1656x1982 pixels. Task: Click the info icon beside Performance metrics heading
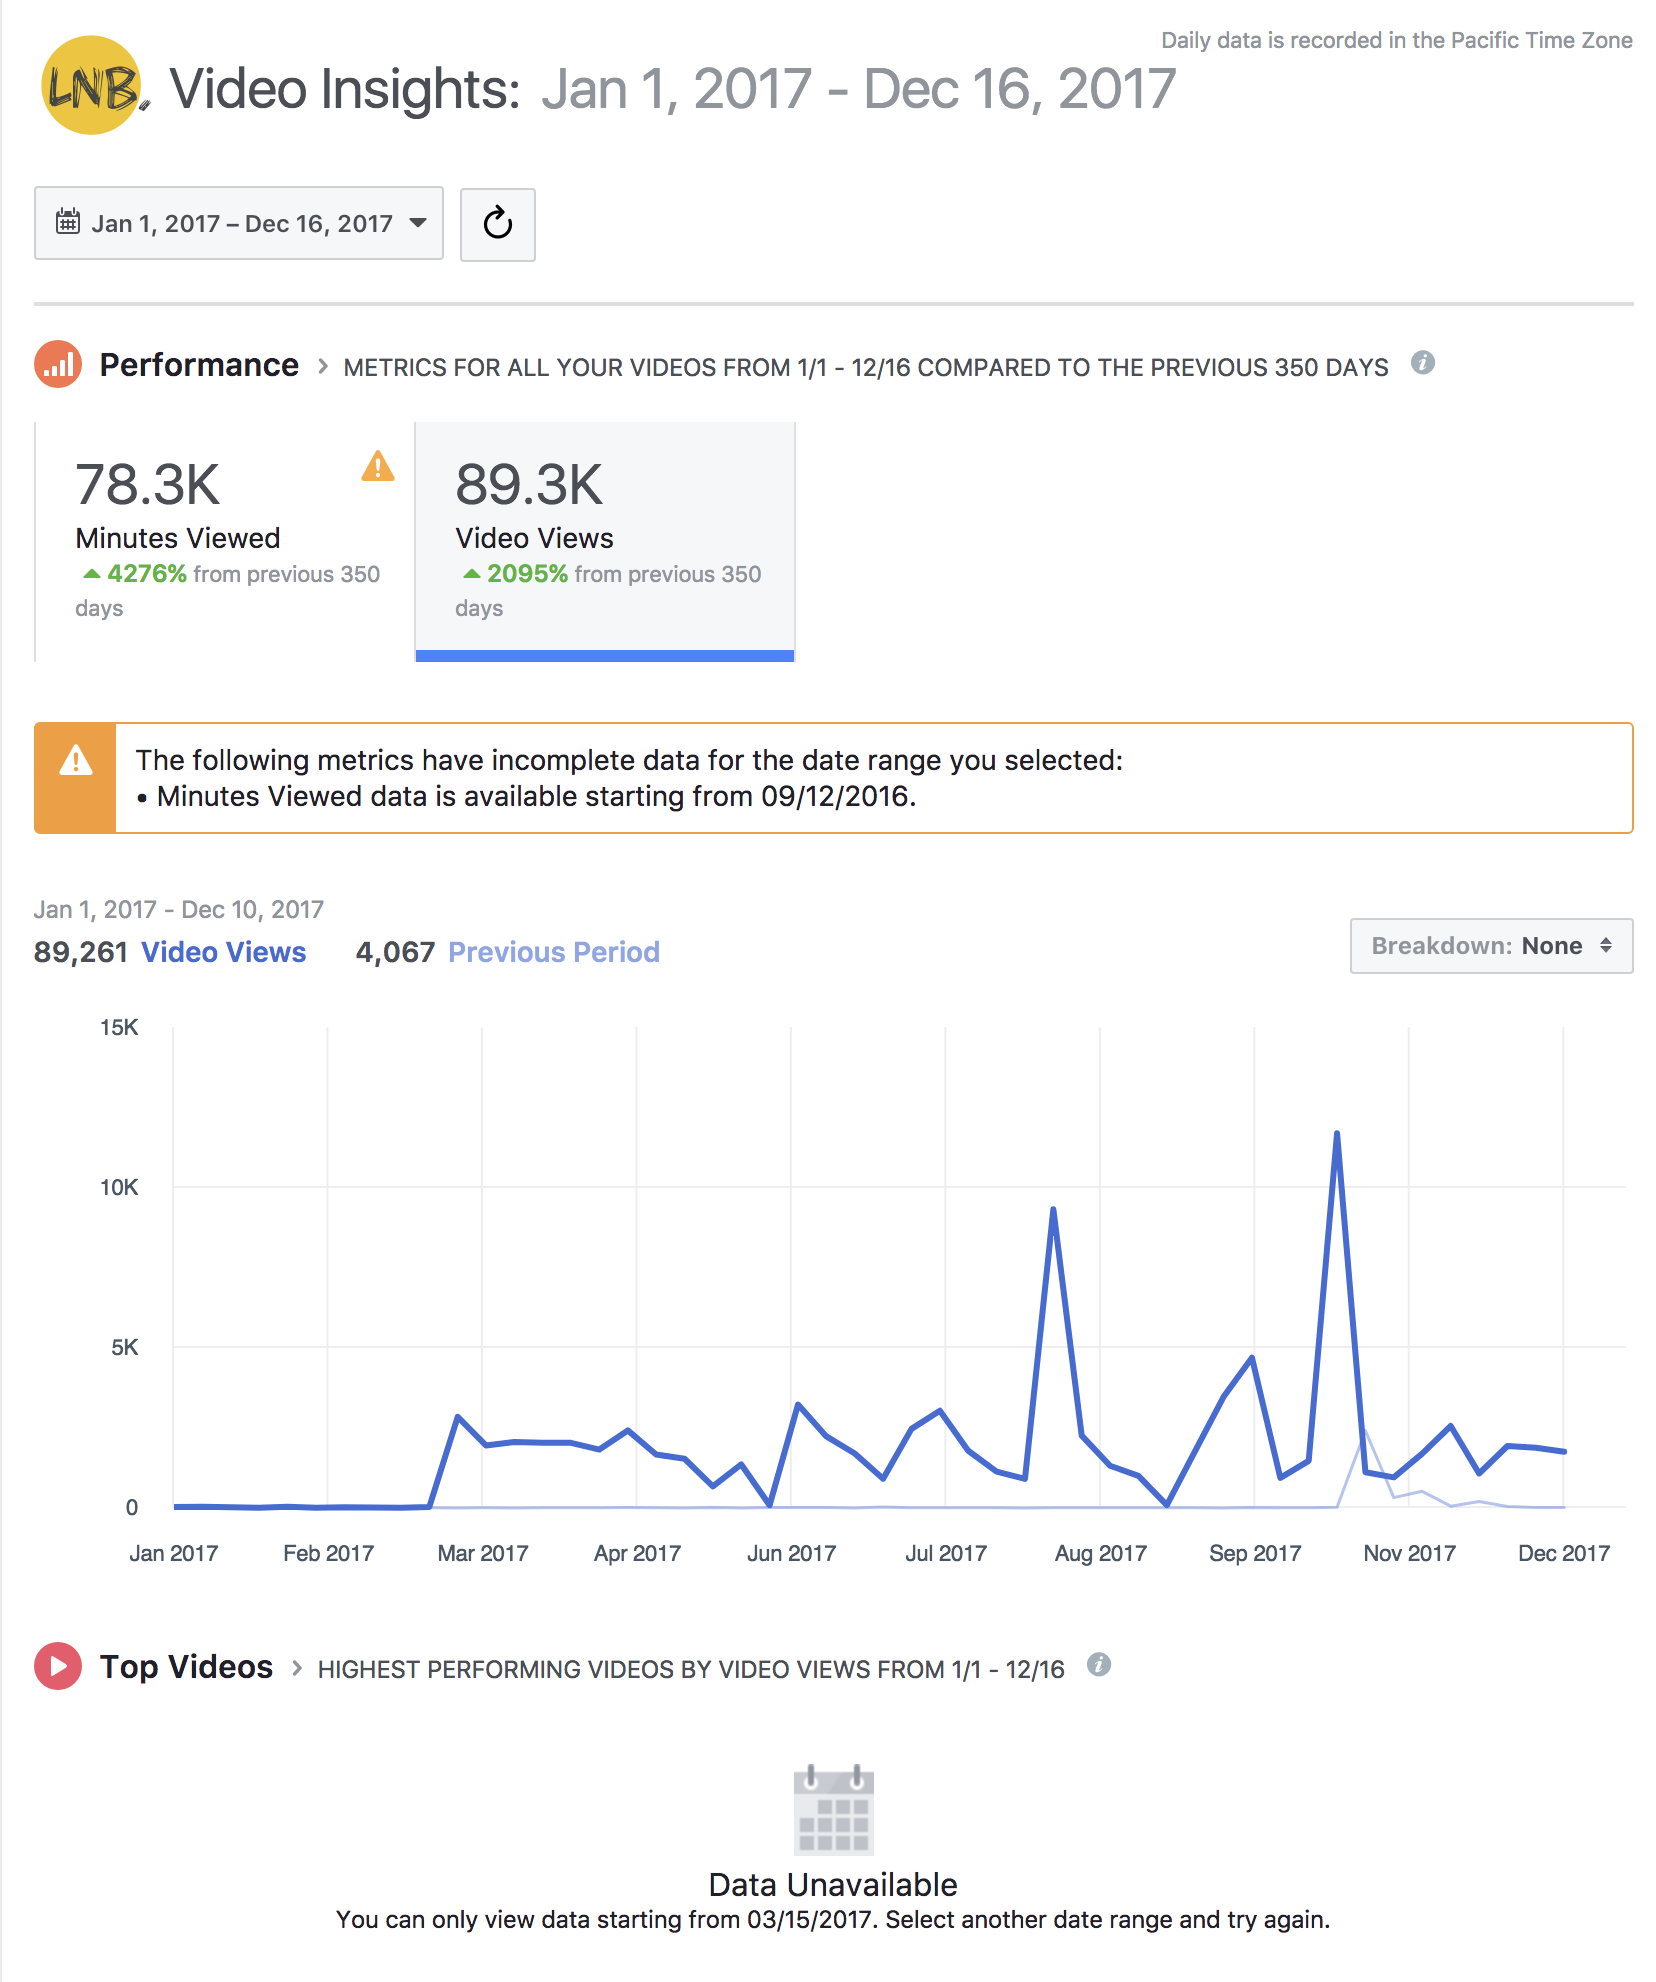pos(1422,363)
